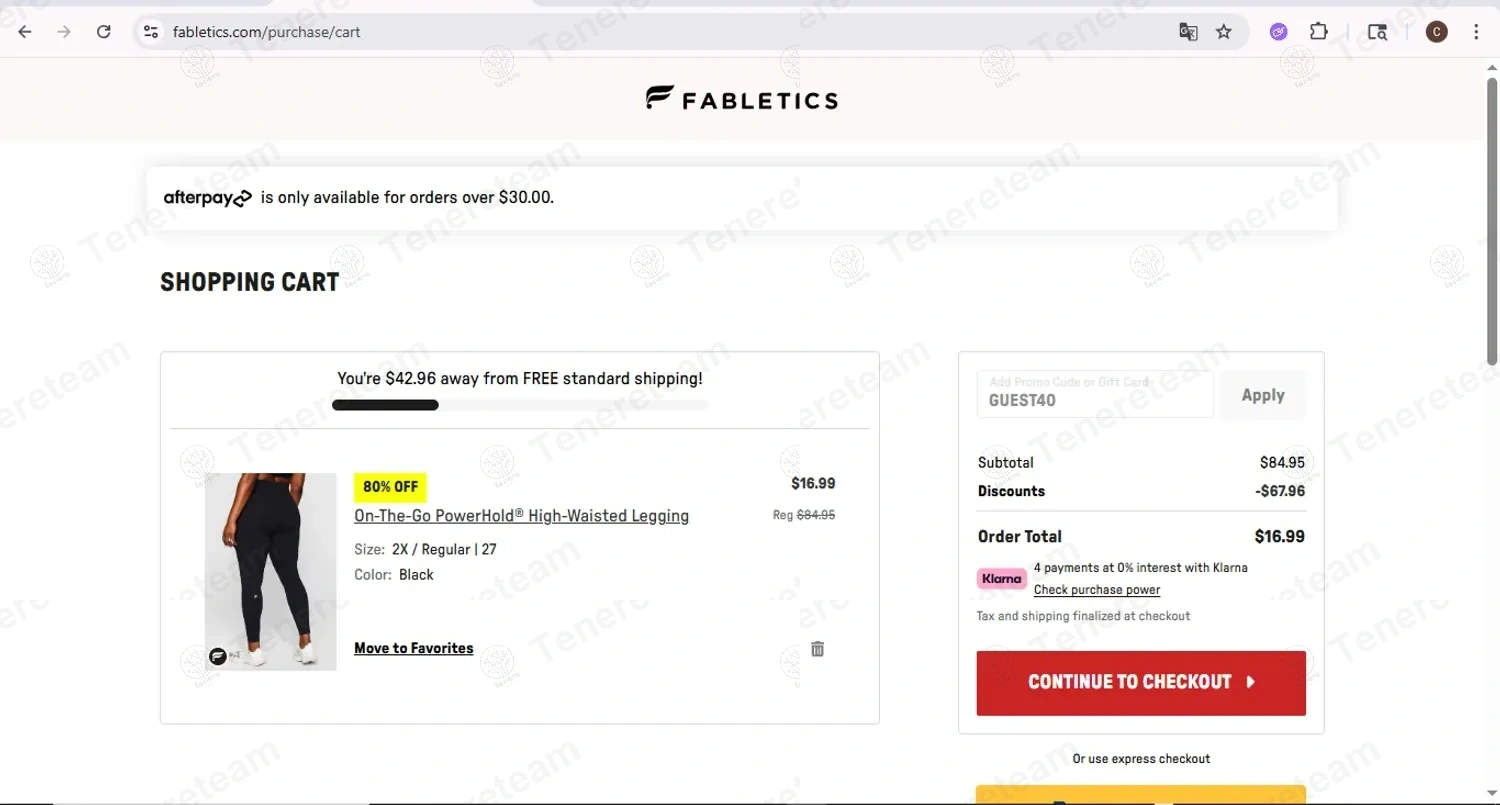The height and width of the screenshot is (805, 1500).
Task: Check purchase power with Klarna
Action: click(x=1097, y=590)
